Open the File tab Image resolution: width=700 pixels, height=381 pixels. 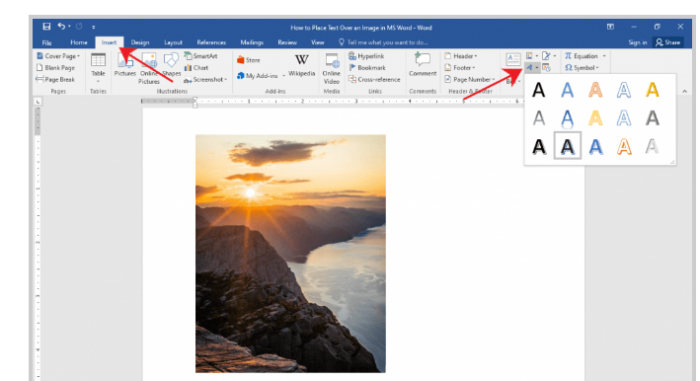[46, 42]
